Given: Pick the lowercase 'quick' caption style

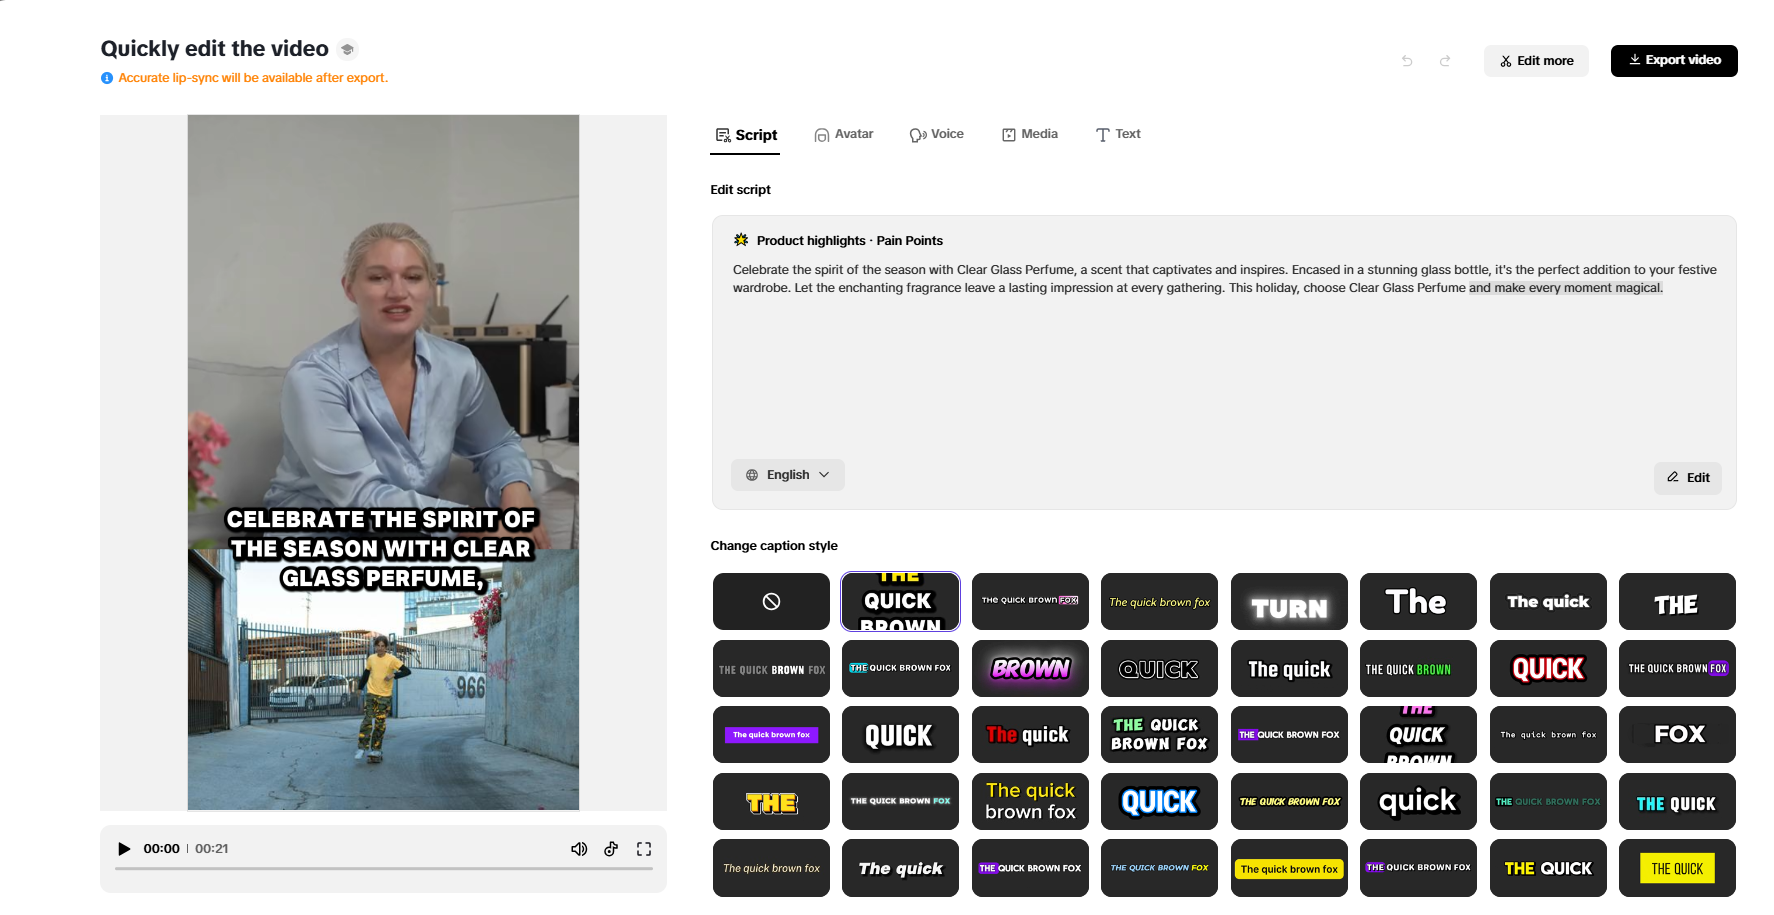Looking at the screenshot, I should (x=1418, y=802).
